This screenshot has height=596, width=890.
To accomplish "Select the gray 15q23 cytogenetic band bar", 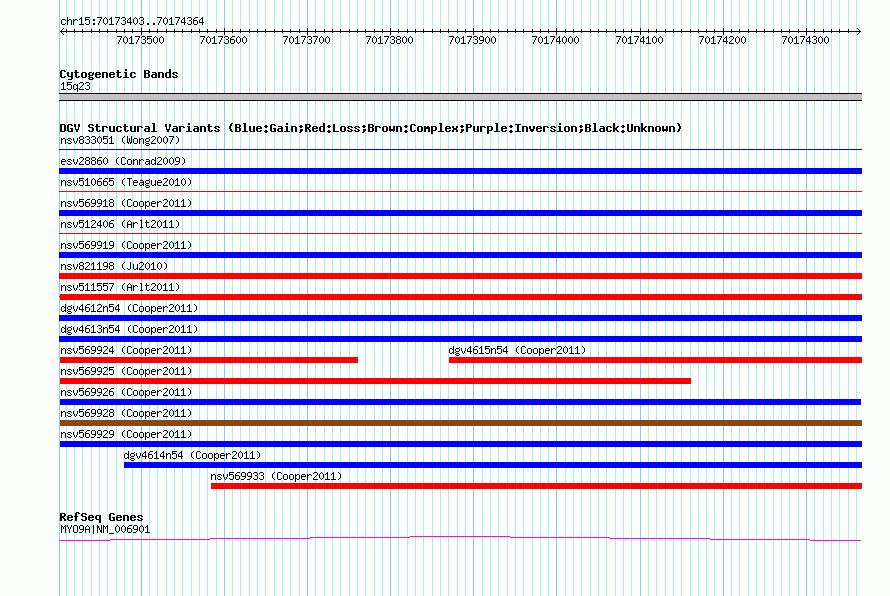I will (460, 97).
